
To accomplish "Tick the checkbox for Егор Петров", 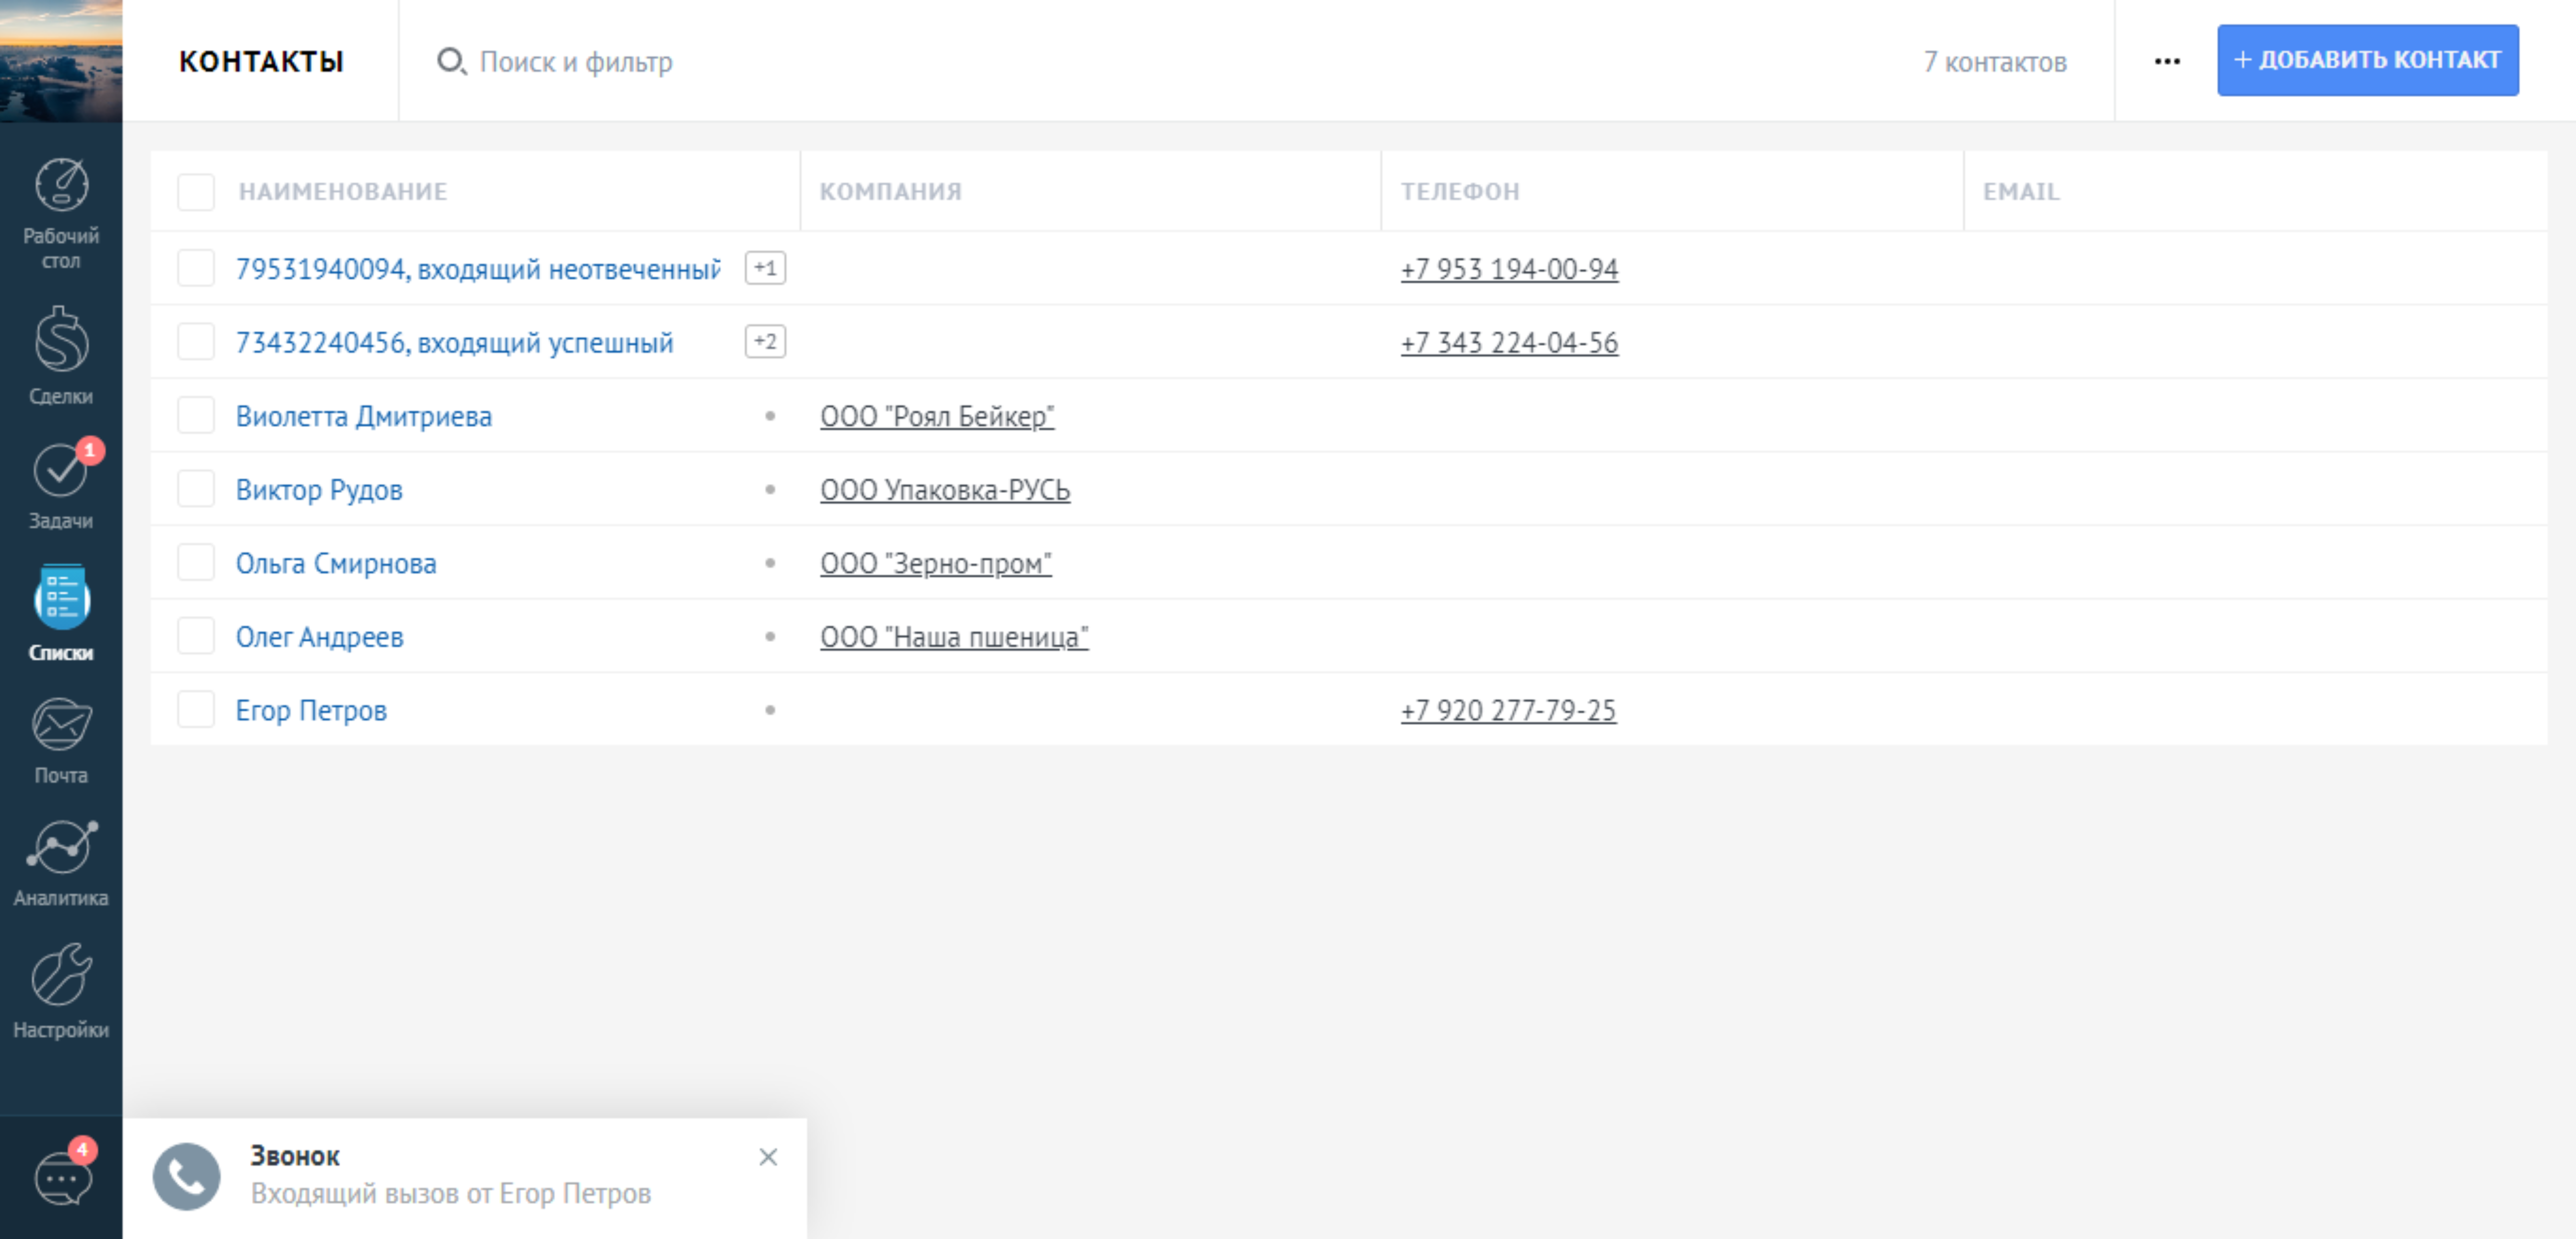I will coord(196,709).
